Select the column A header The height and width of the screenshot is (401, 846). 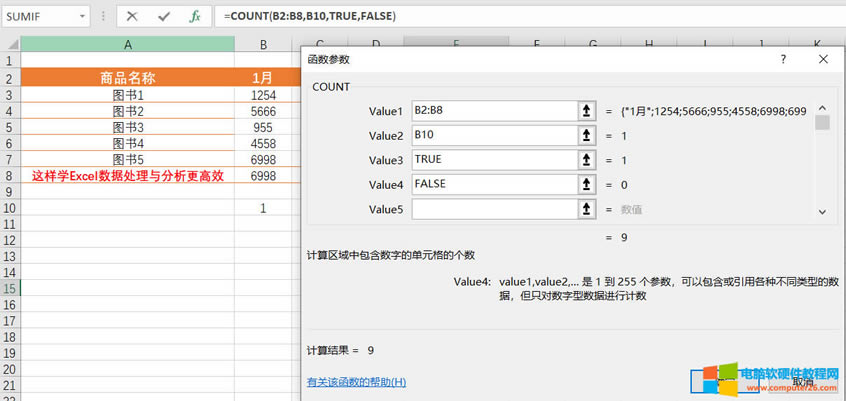(x=128, y=44)
